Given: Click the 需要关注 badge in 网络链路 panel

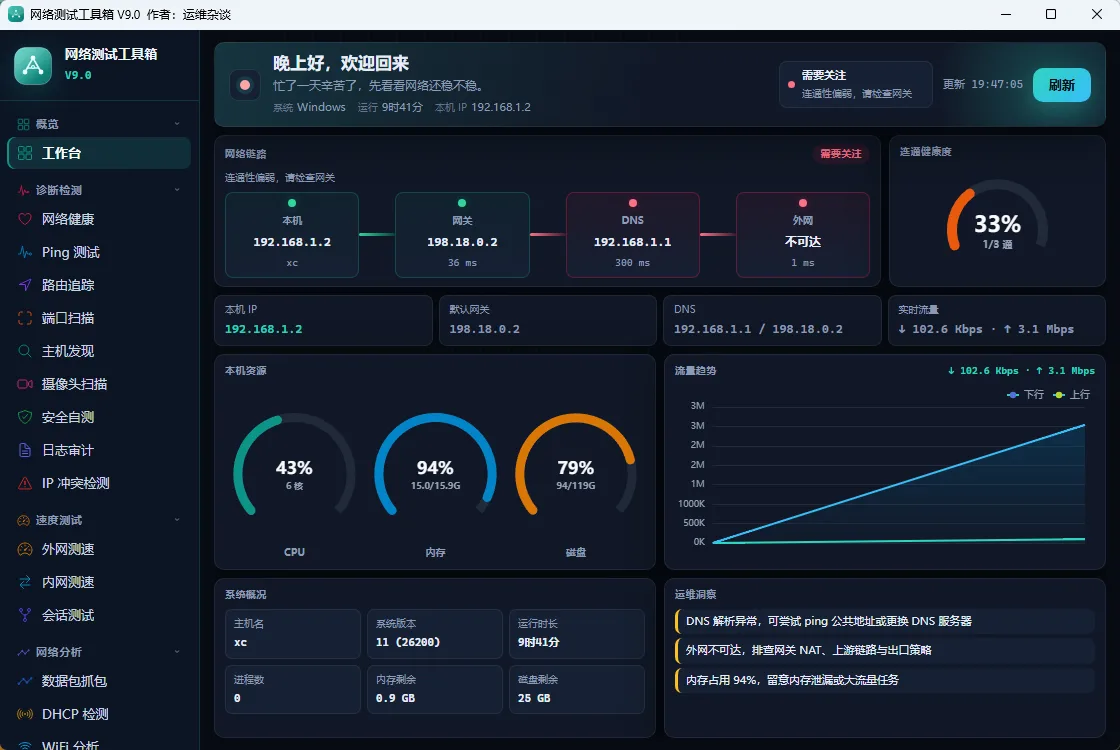Looking at the screenshot, I should 841,154.
